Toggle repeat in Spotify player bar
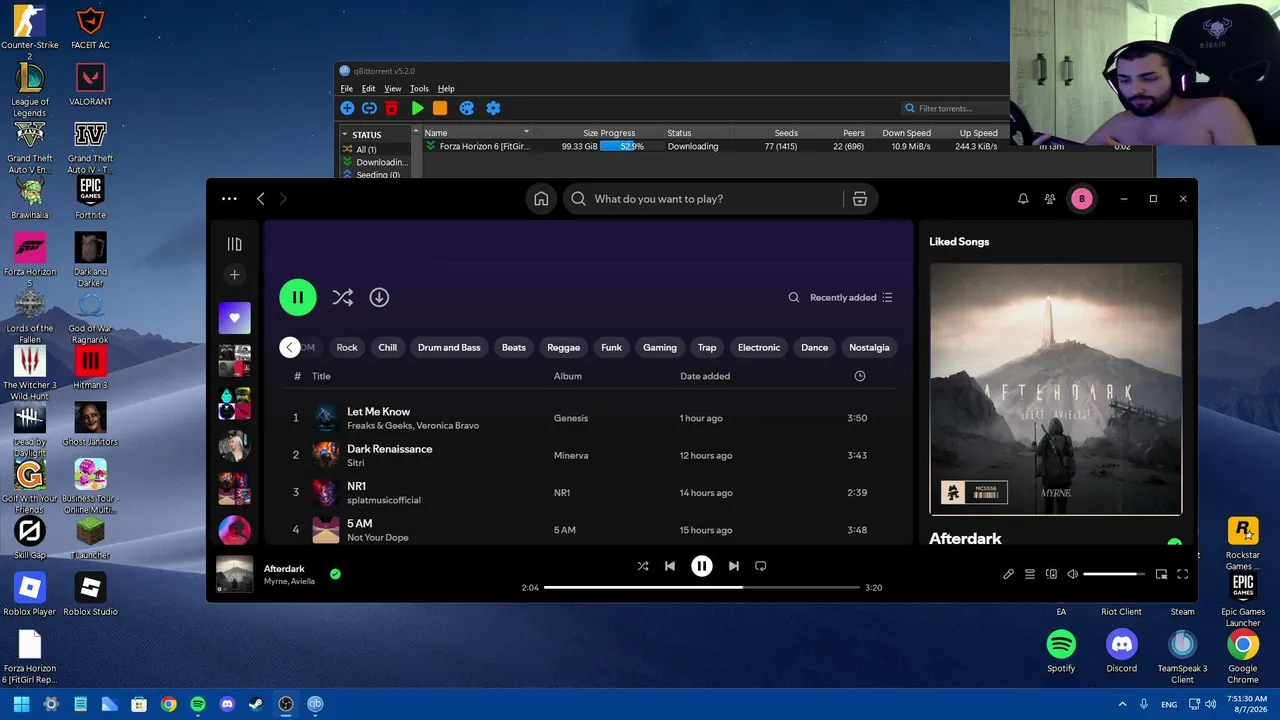 (761, 566)
